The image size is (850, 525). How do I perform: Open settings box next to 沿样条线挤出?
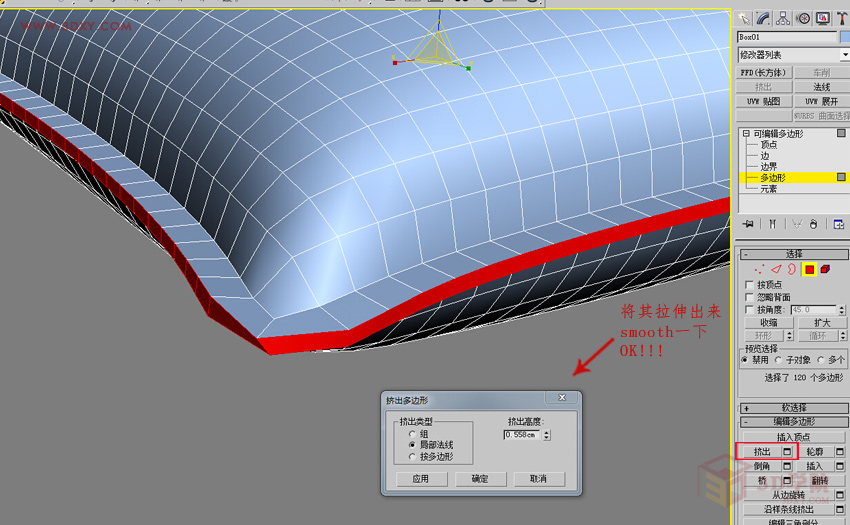pos(840,509)
